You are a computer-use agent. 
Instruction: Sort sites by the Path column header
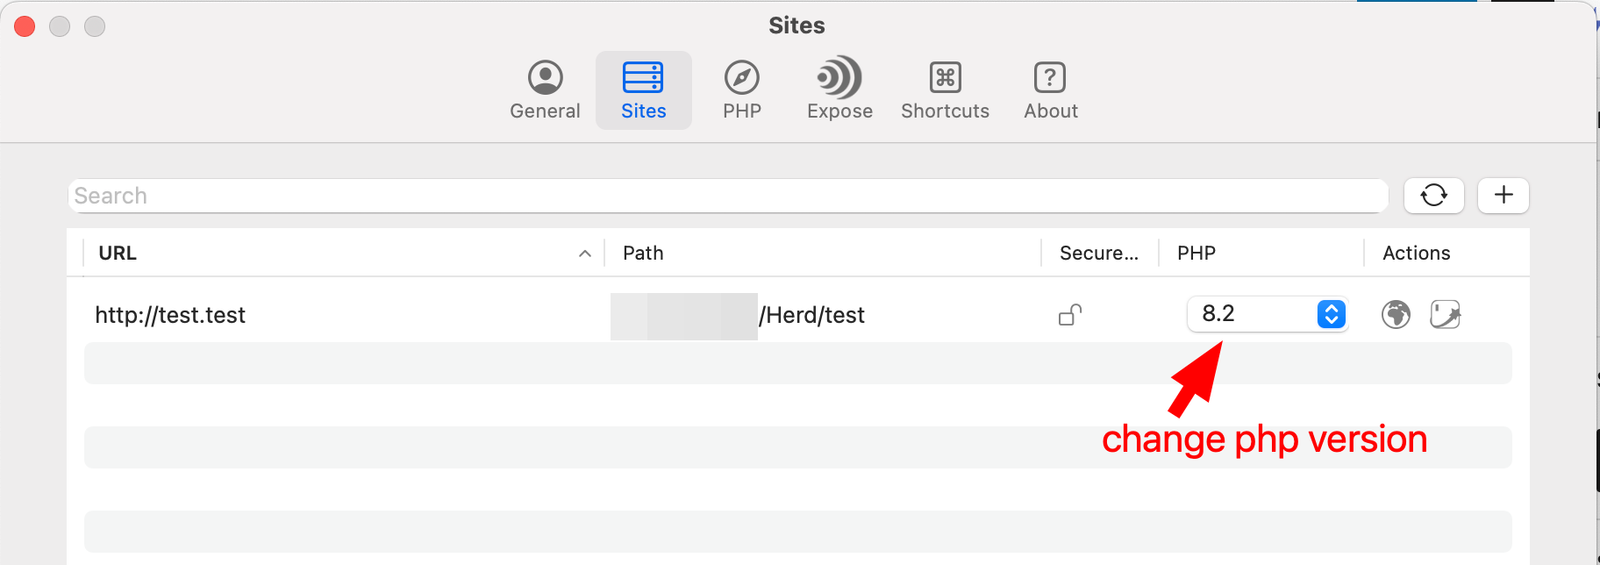coord(643,253)
